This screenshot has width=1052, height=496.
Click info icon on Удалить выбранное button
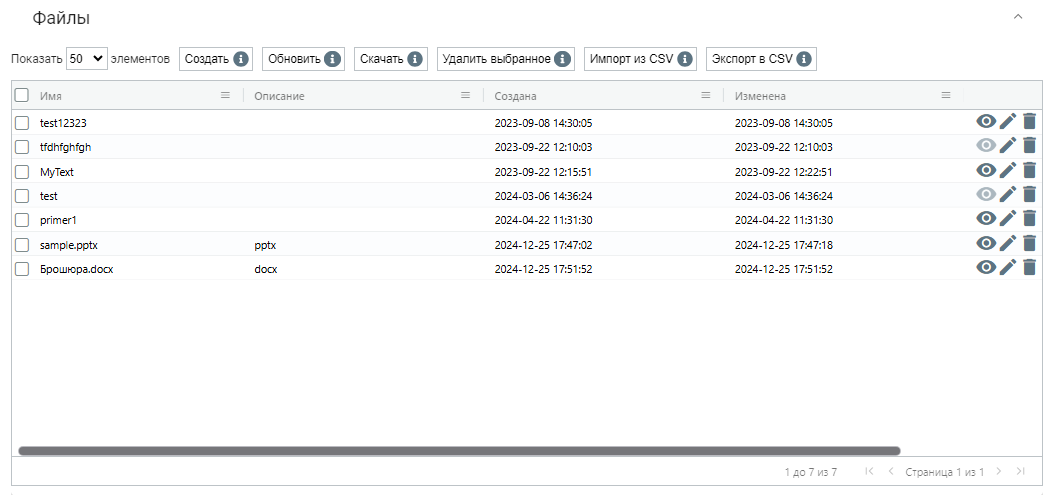click(x=562, y=59)
